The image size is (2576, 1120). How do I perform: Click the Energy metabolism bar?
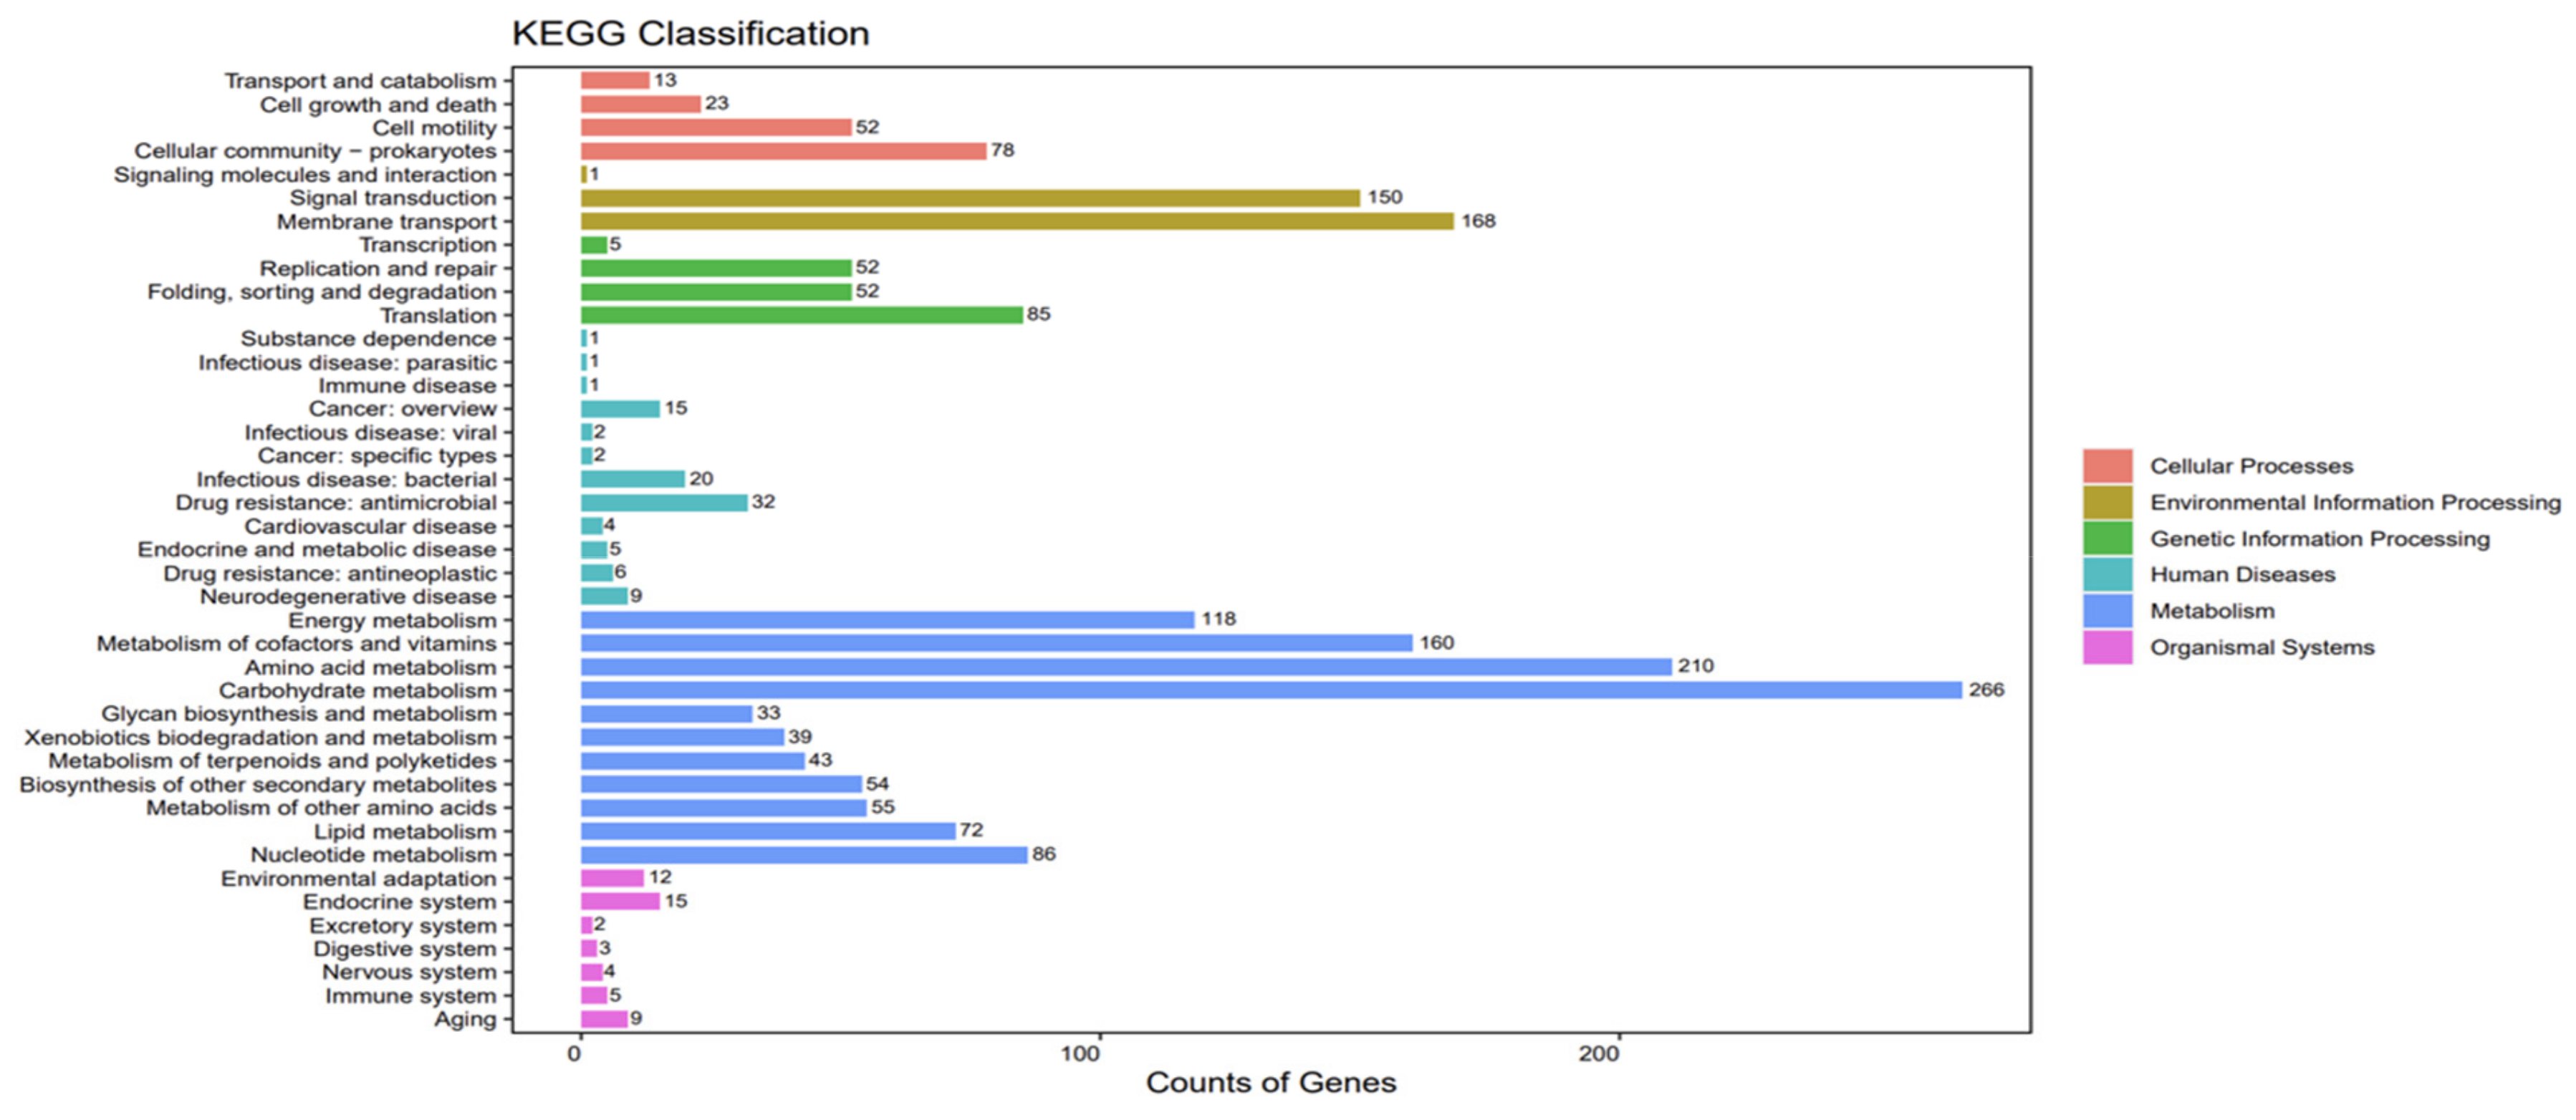[887, 620]
